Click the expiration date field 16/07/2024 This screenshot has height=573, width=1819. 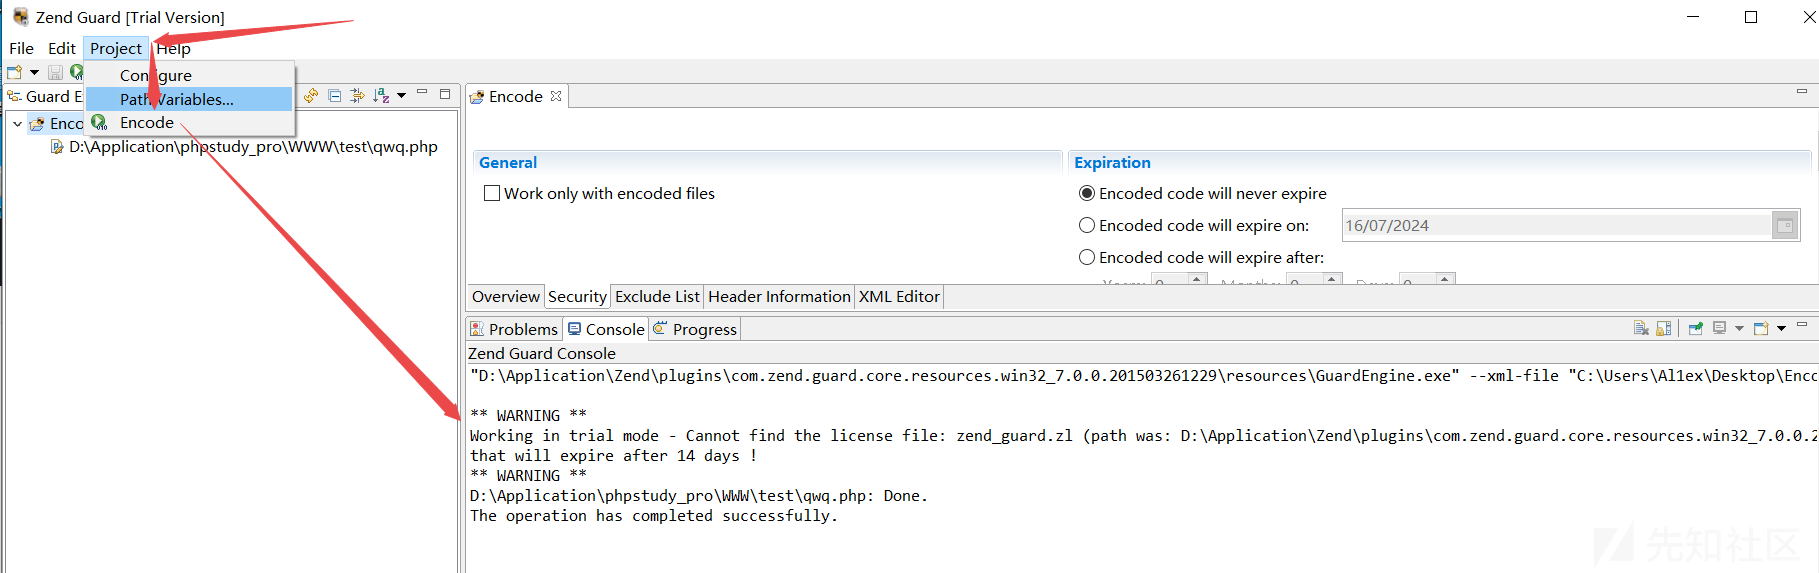click(1556, 226)
